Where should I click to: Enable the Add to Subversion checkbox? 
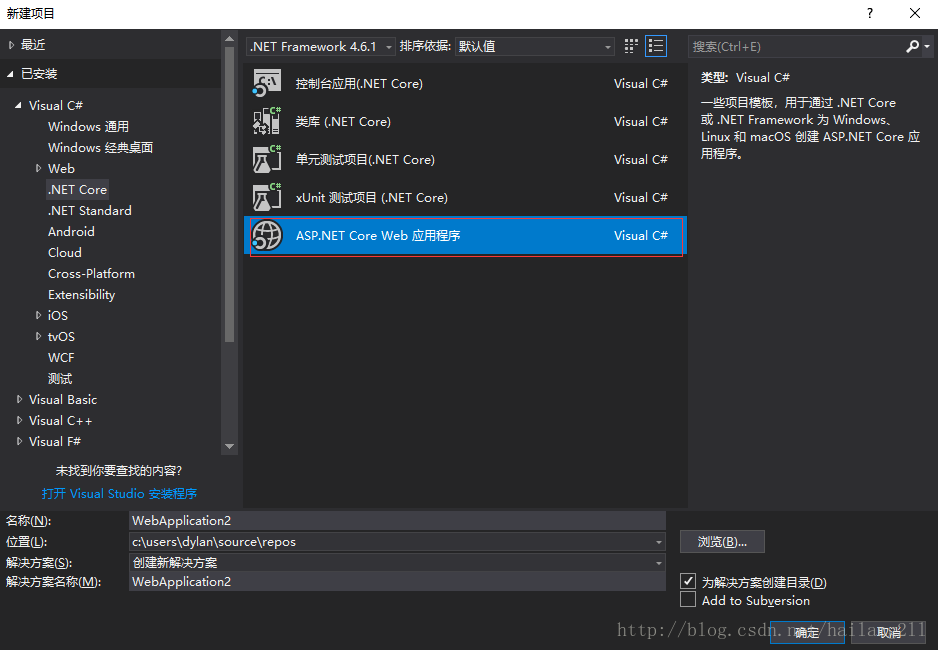click(x=688, y=599)
